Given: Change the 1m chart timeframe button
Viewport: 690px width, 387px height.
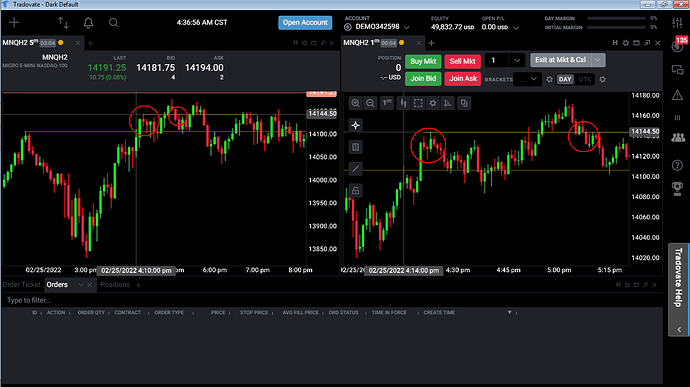Looking at the screenshot, I should [x=387, y=103].
